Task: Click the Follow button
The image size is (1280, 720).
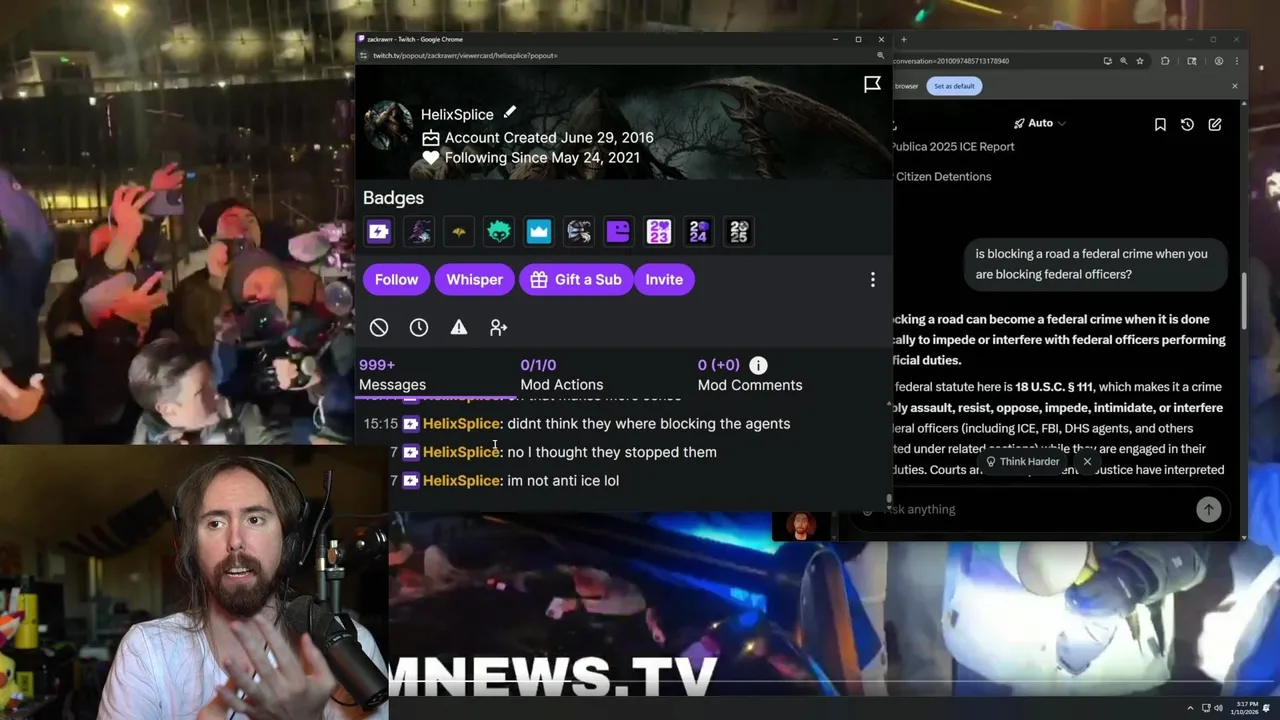Action: [396, 280]
